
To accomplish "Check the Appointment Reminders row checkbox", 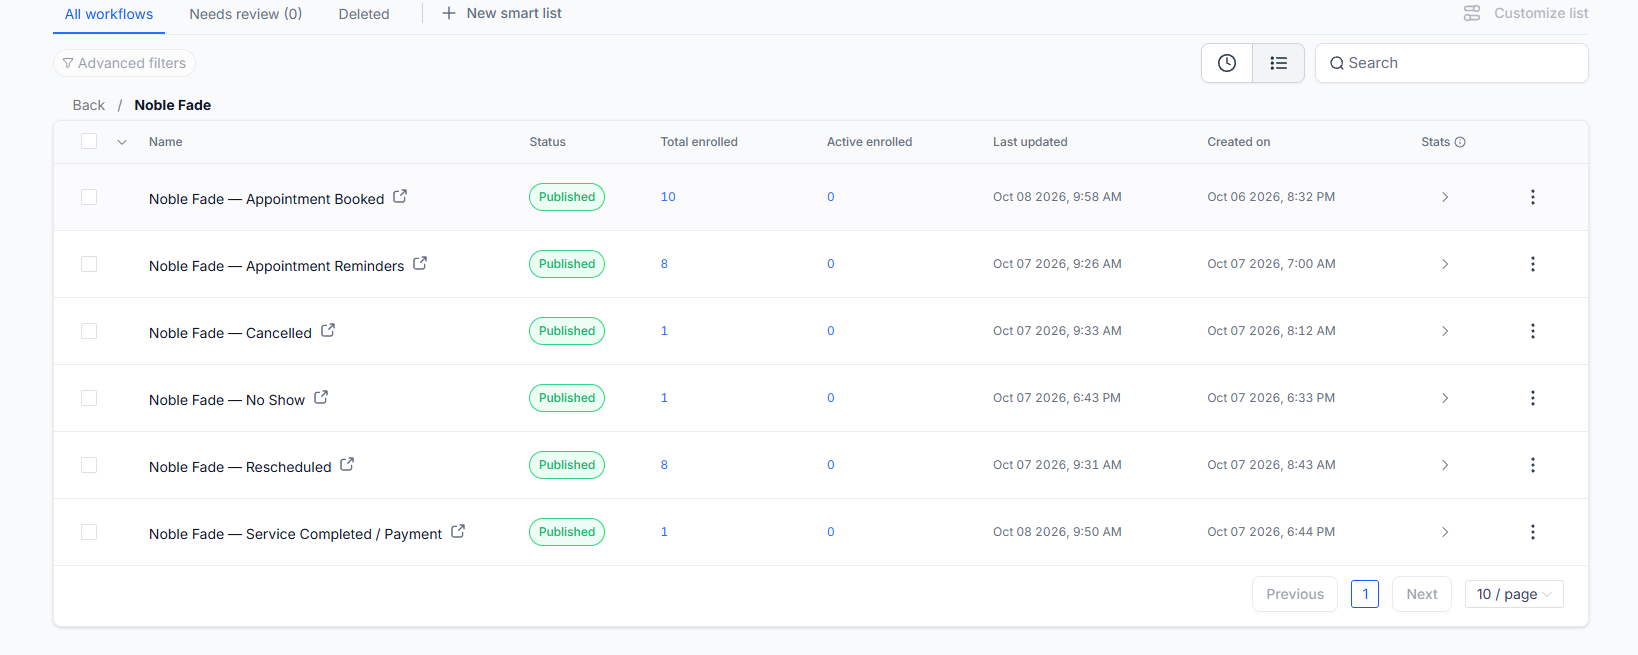I will point(89,264).
